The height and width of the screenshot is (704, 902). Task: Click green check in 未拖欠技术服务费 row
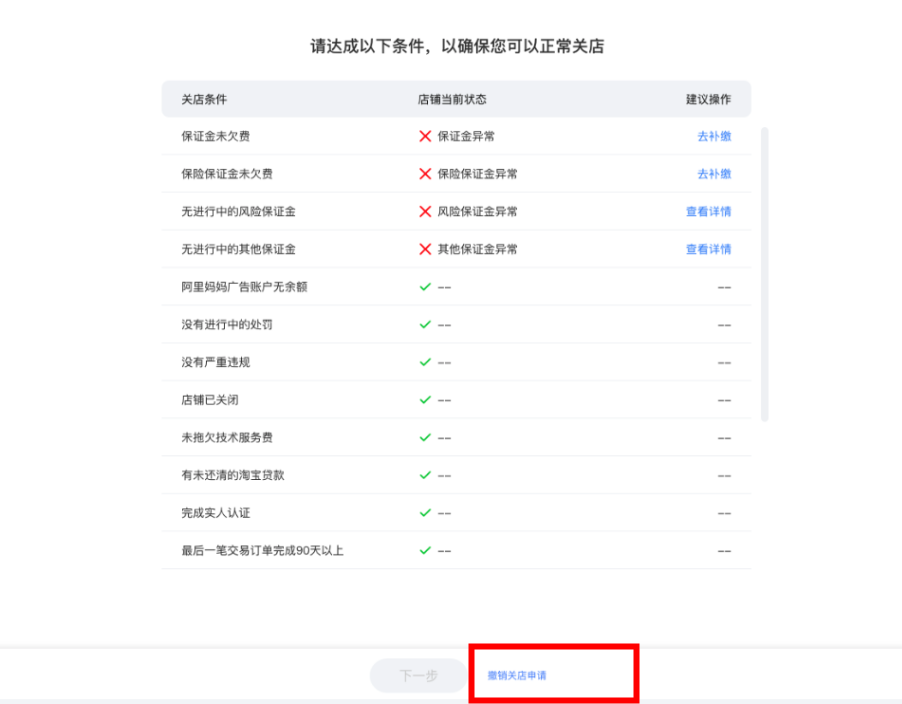(425, 438)
